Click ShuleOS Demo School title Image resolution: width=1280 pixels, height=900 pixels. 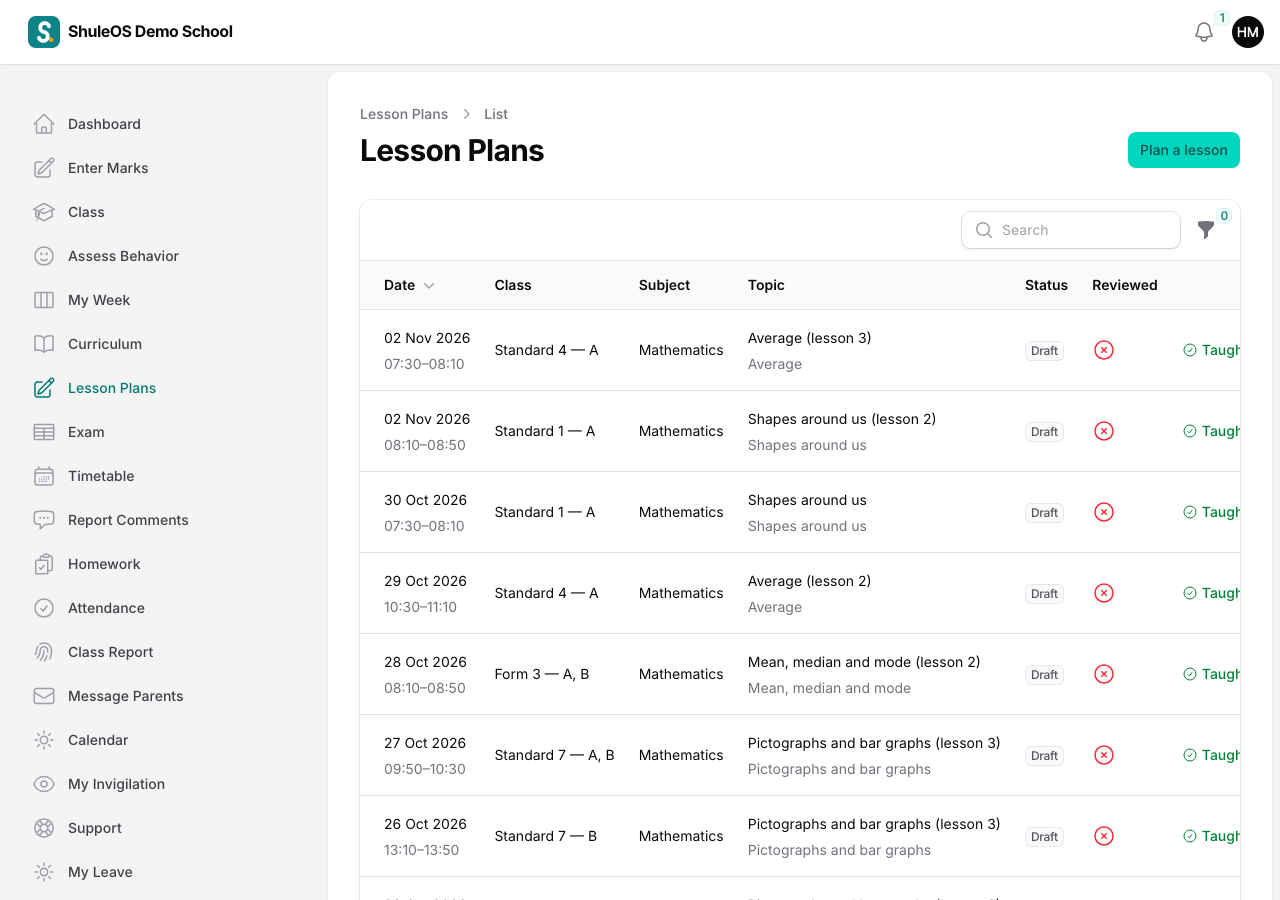pyautogui.click(x=150, y=31)
